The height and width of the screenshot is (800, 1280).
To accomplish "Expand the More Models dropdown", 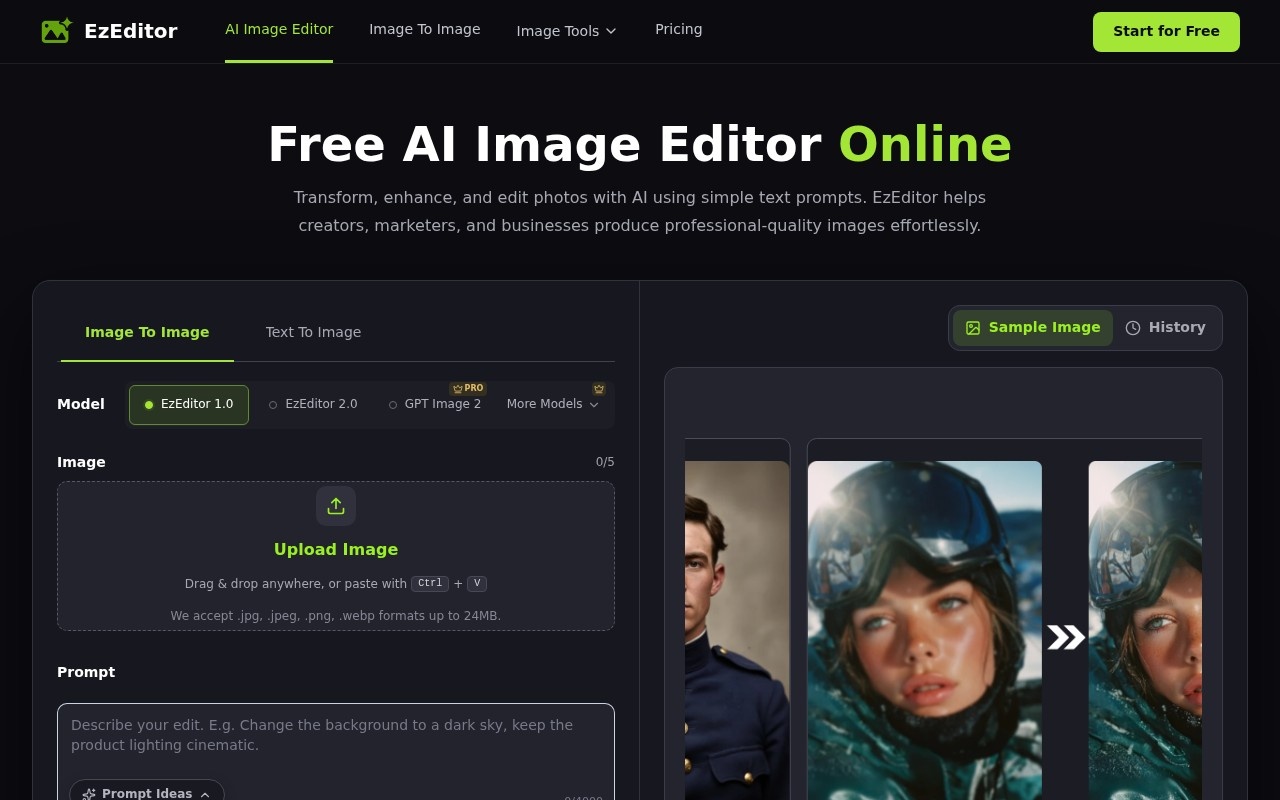I will click(553, 405).
